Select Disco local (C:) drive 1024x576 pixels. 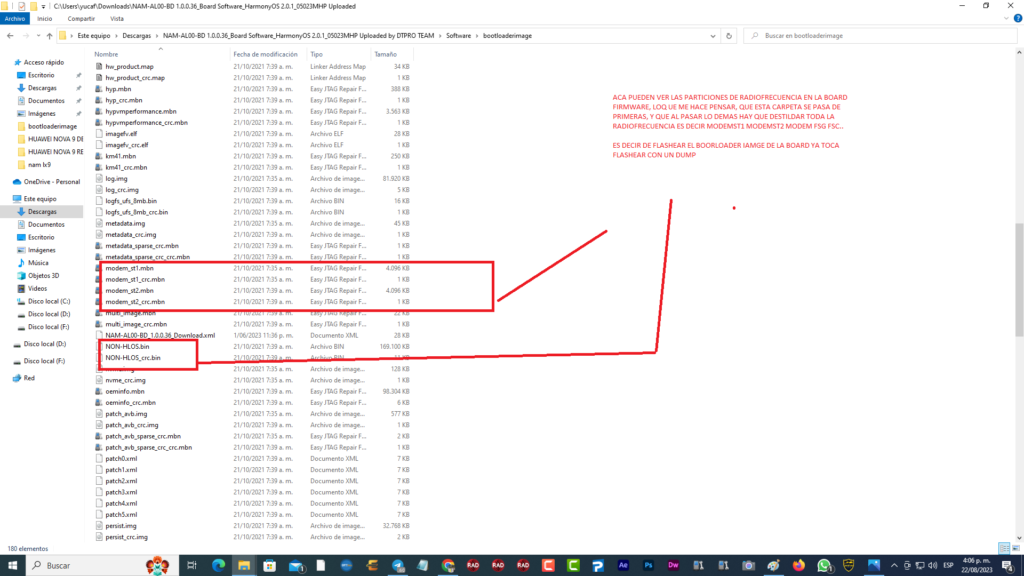(49, 301)
